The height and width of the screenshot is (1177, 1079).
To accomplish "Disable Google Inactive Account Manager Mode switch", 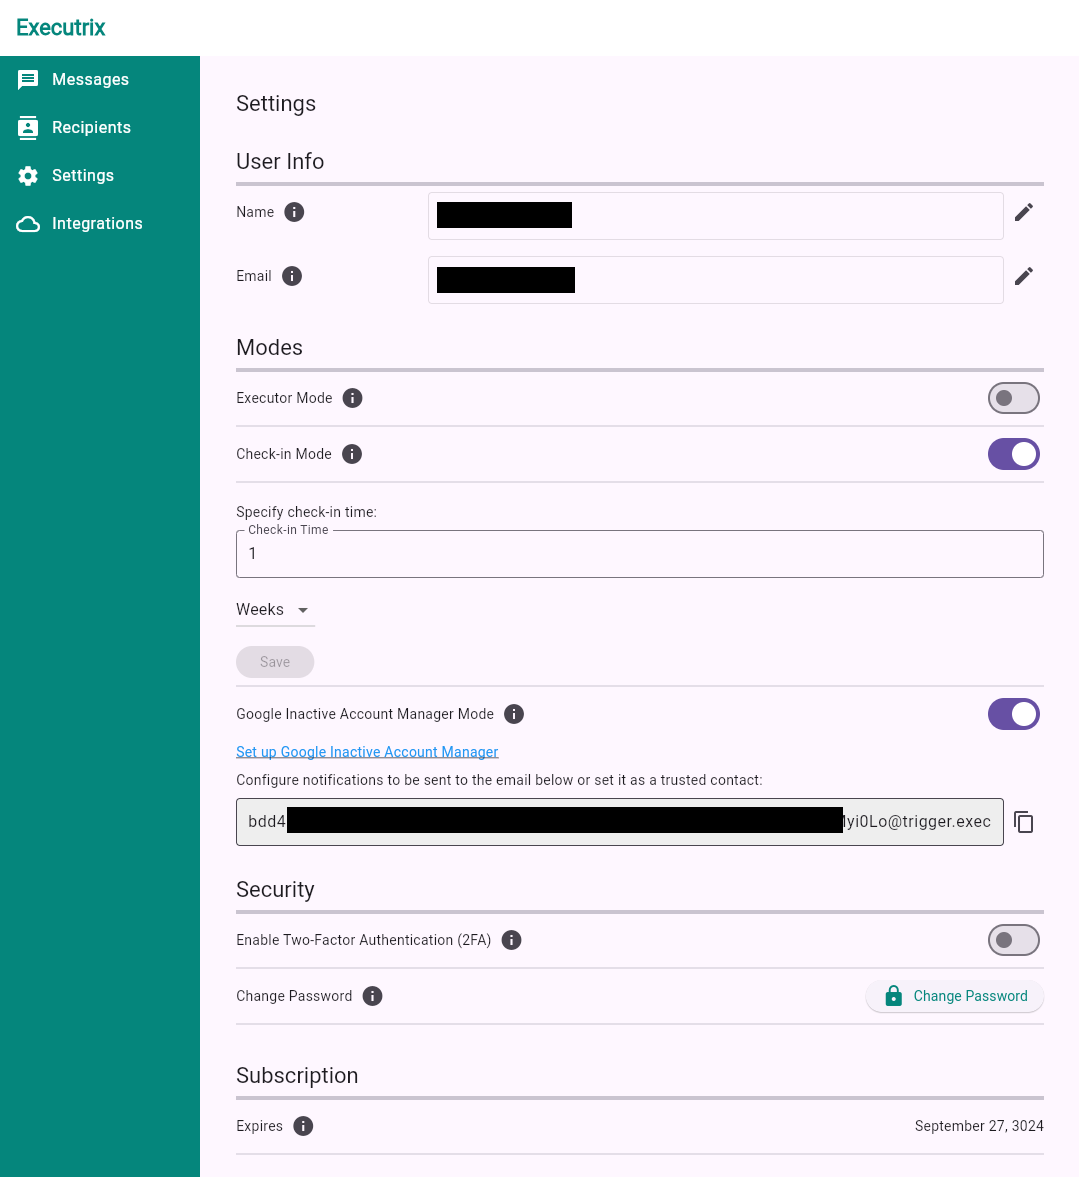I will (1013, 714).
